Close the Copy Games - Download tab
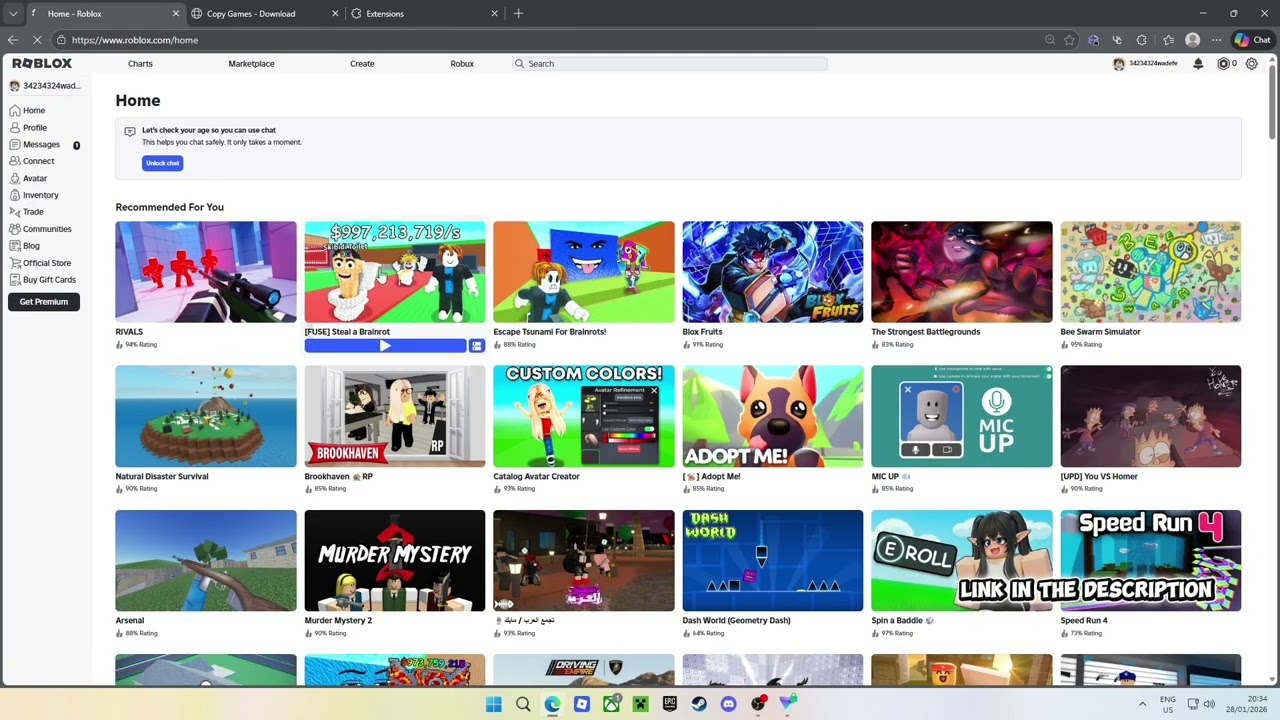1280x720 pixels. pos(334,14)
